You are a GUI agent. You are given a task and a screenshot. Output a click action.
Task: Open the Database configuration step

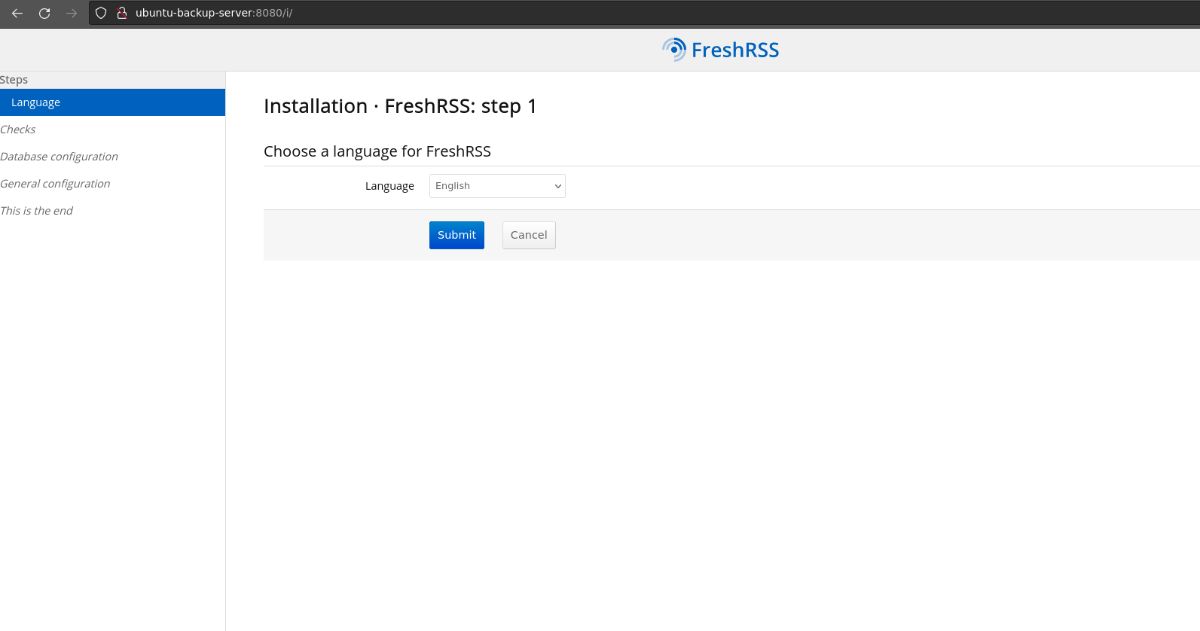(x=59, y=156)
